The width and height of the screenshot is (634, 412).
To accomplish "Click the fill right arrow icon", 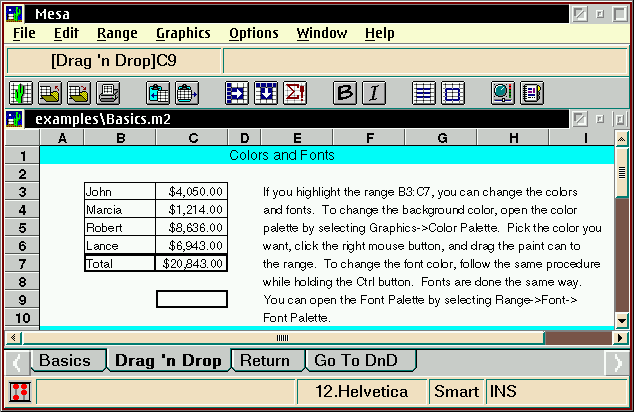I will coord(237,94).
